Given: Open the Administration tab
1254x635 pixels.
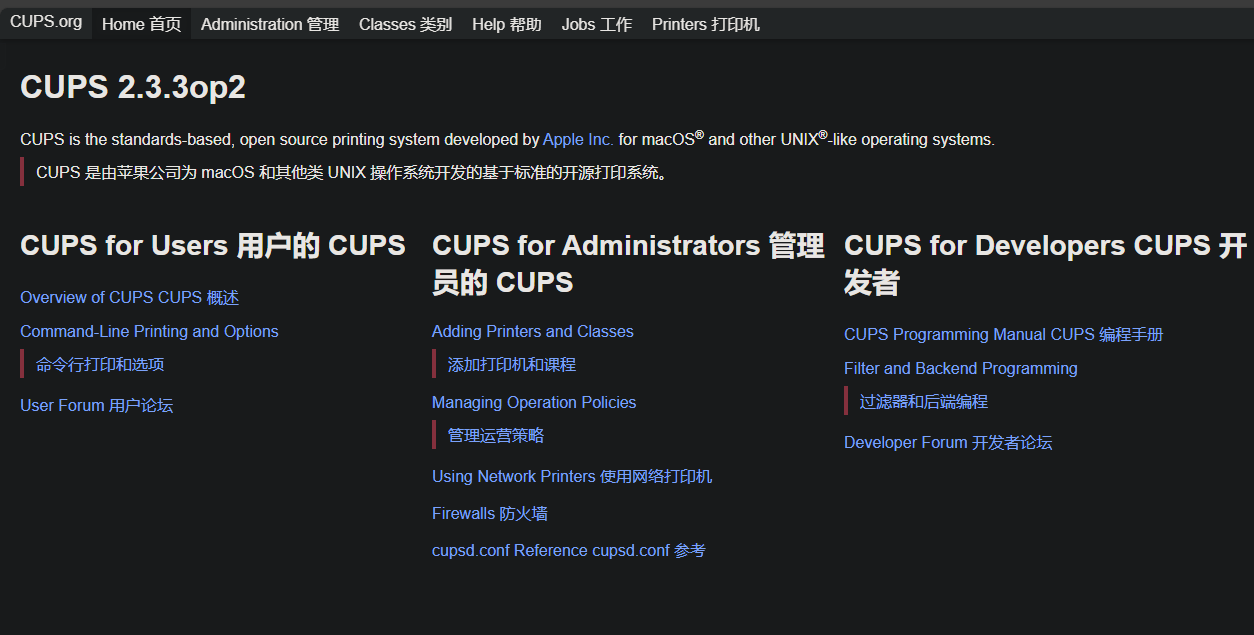Looking at the screenshot, I should (x=270, y=24).
